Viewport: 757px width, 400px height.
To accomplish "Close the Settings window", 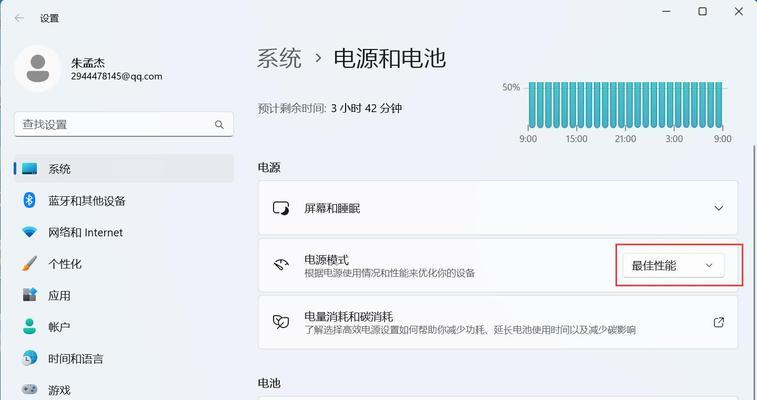I will [739, 12].
